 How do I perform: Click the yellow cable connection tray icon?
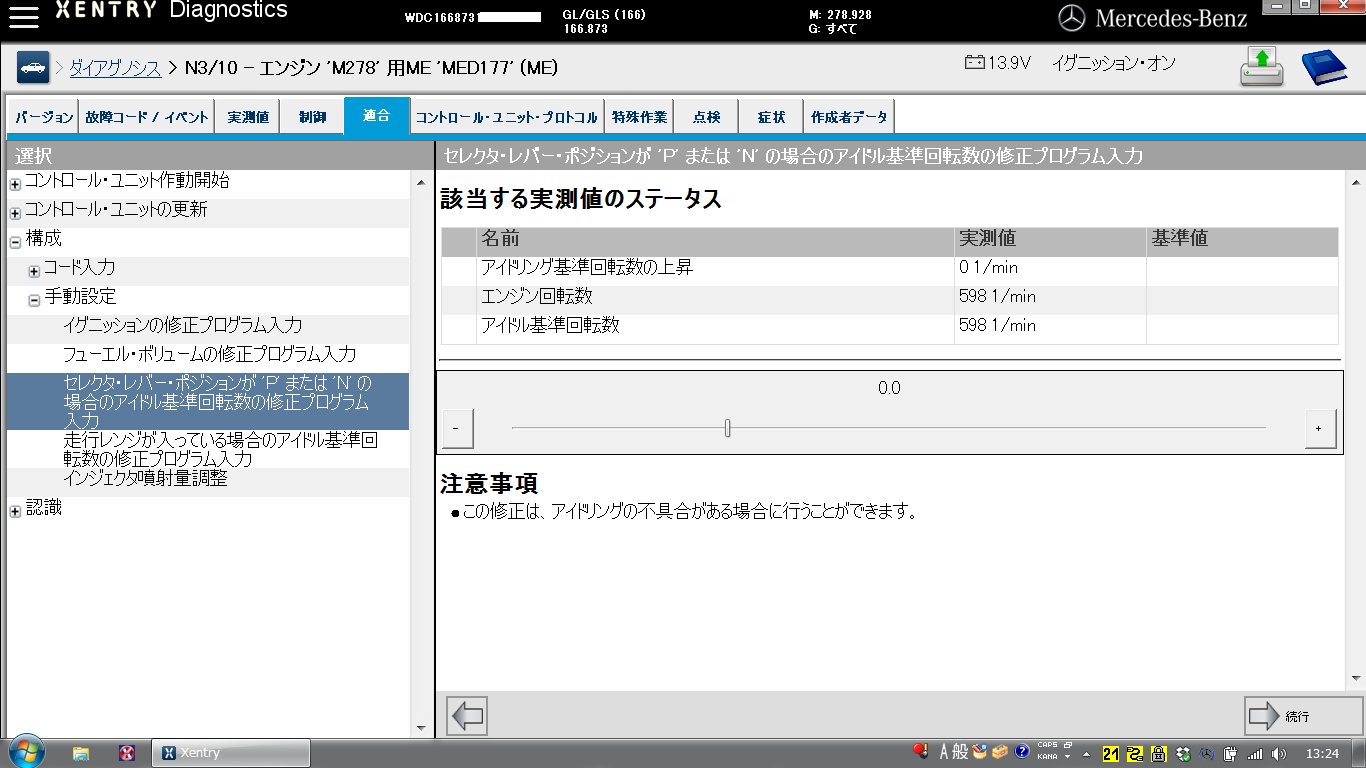pyautogui.click(x=1135, y=754)
